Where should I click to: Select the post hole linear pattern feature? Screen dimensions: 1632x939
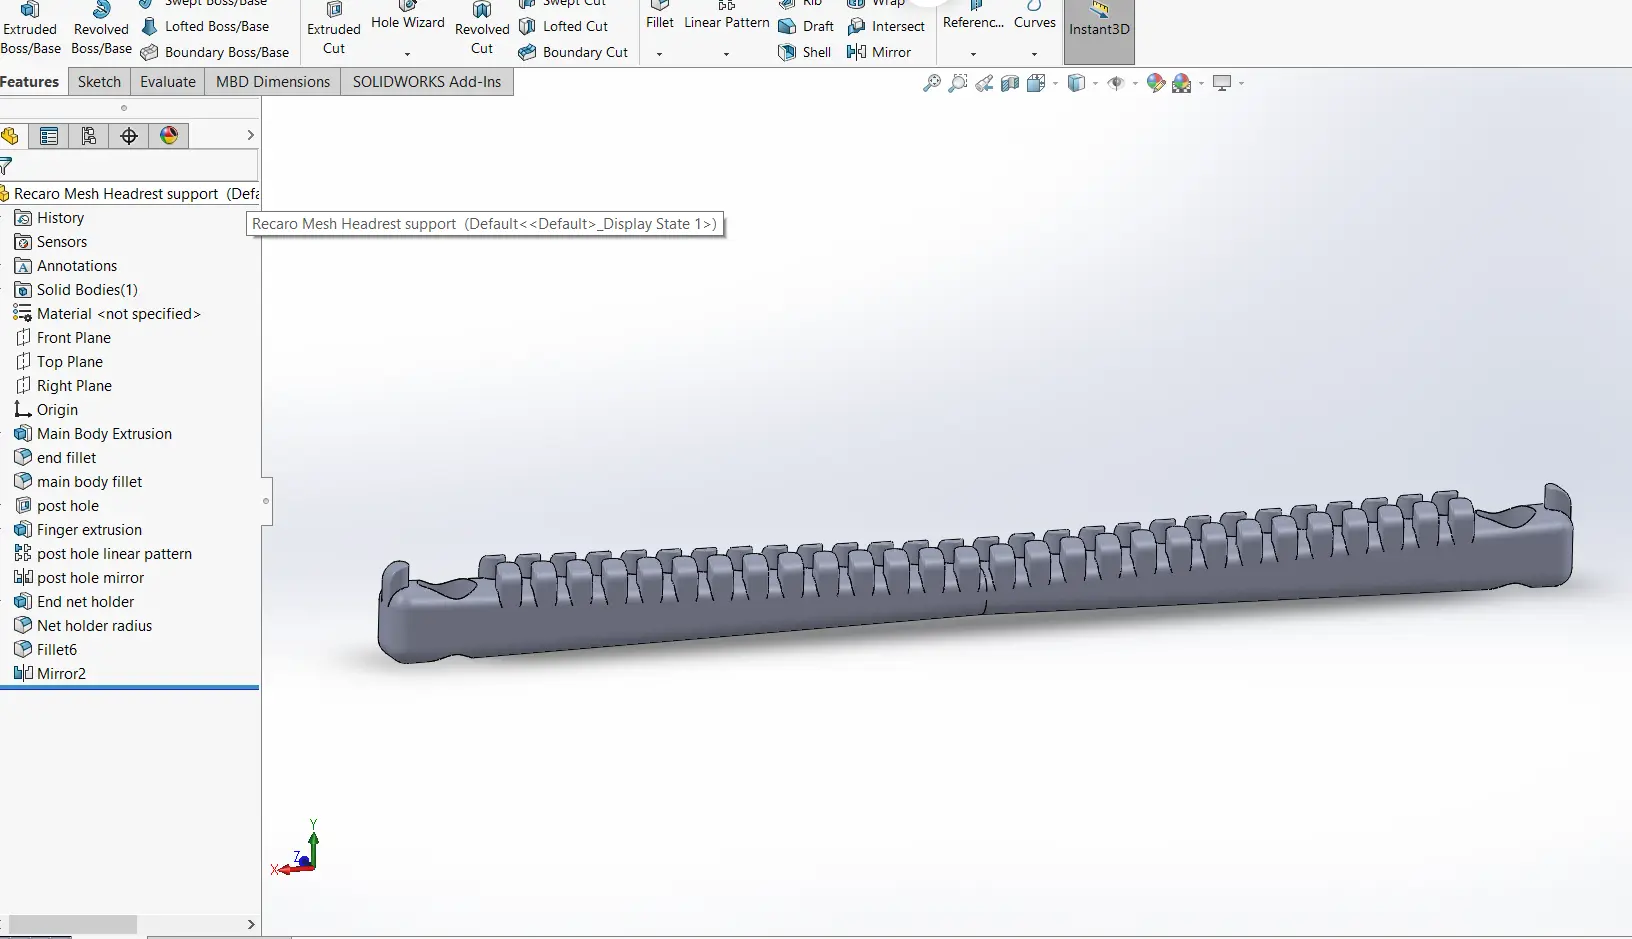click(103, 554)
